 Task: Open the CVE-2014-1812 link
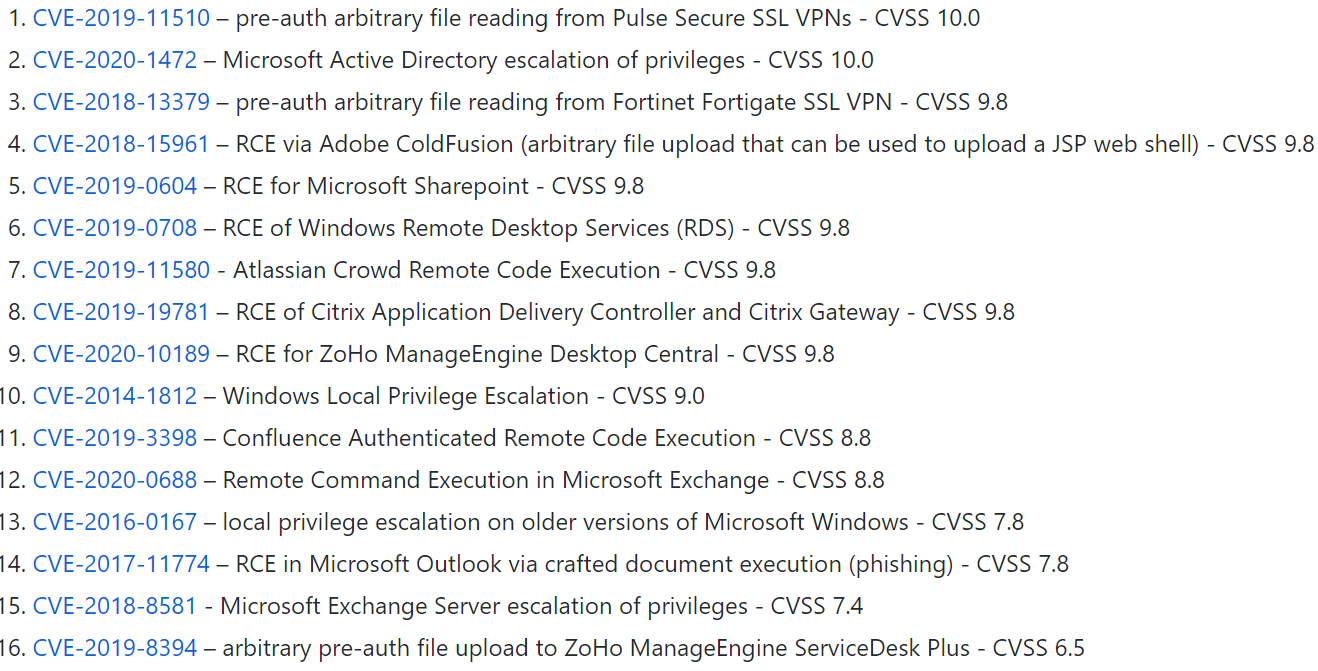click(115, 396)
